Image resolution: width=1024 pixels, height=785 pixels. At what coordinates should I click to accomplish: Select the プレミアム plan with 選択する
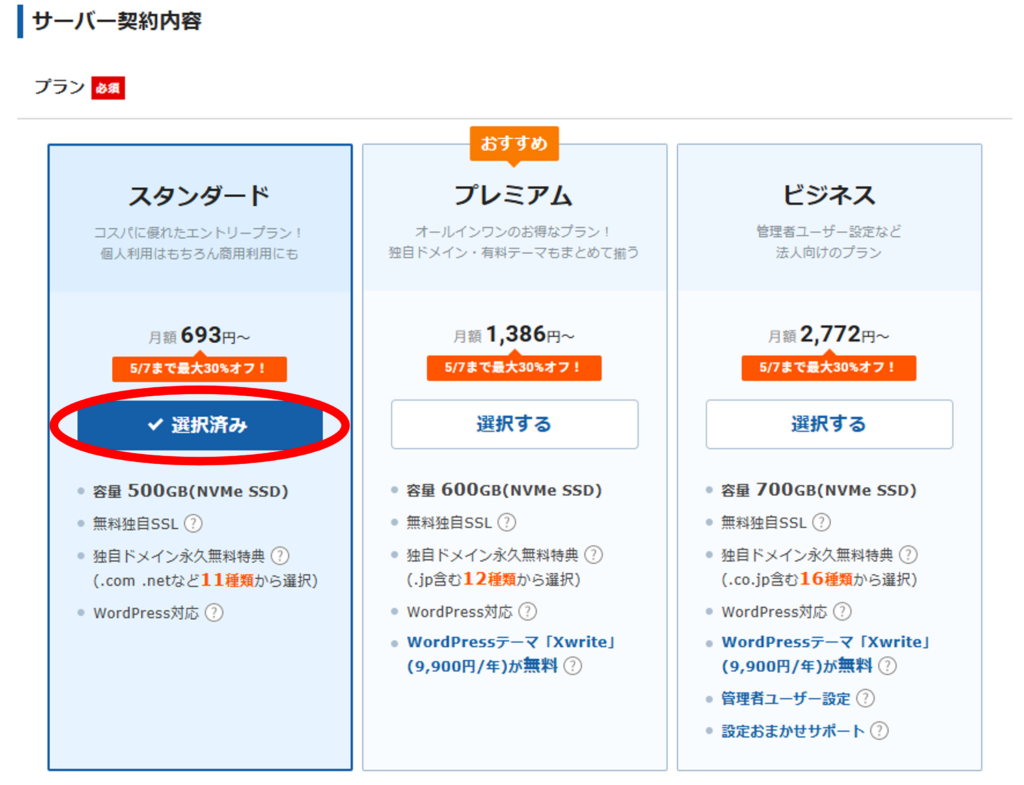click(514, 424)
